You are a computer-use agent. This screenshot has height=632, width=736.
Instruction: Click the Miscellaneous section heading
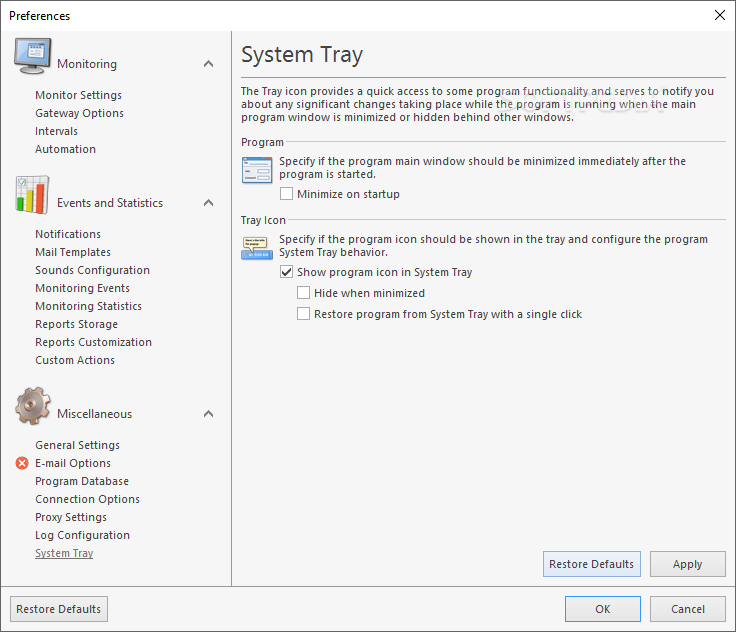[x=94, y=414]
